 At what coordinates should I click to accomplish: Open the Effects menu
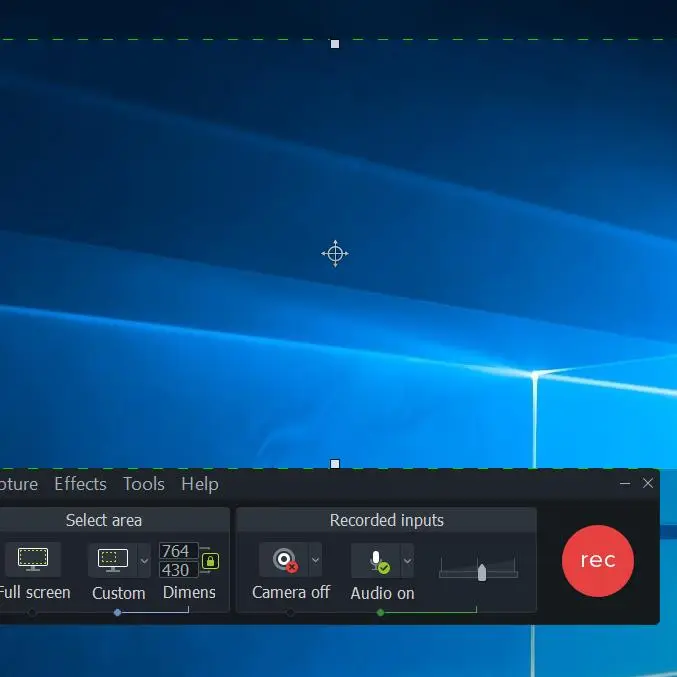point(80,484)
